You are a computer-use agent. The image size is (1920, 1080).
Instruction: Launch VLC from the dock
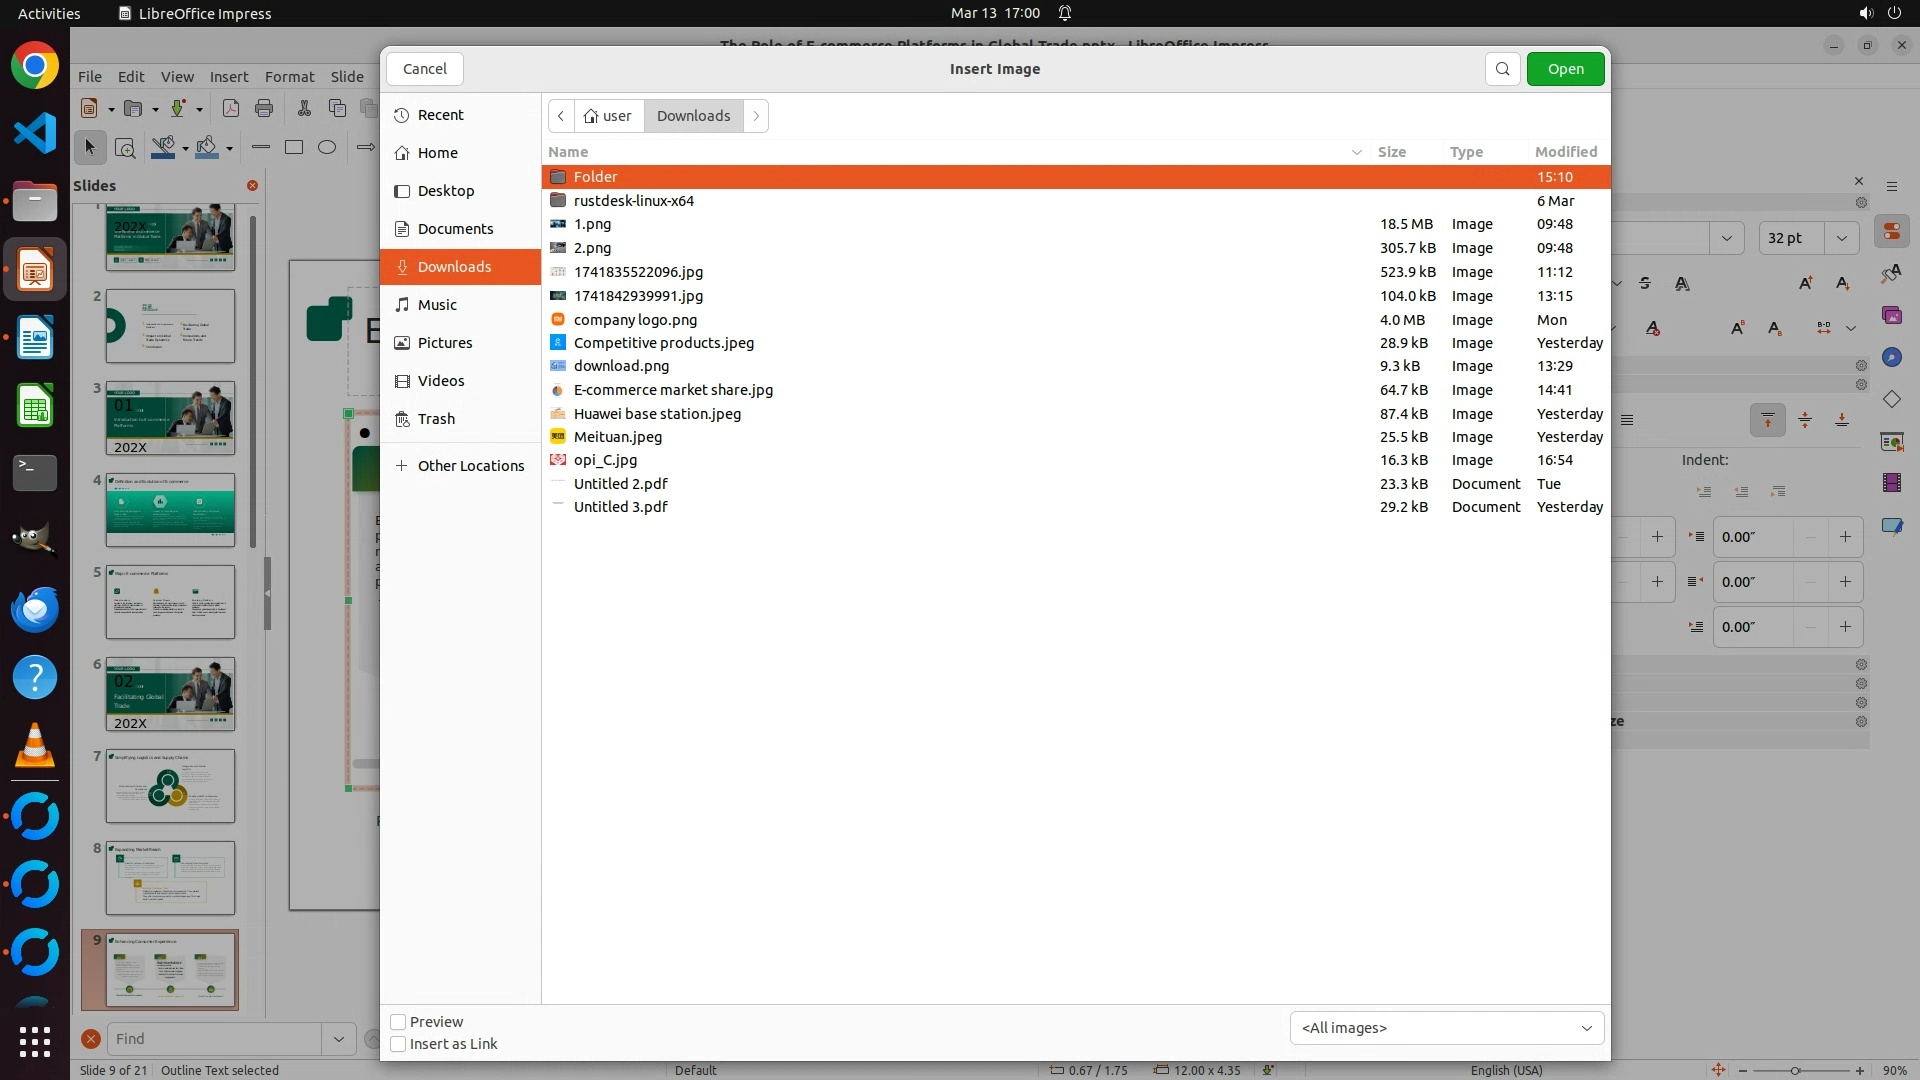(35, 746)
